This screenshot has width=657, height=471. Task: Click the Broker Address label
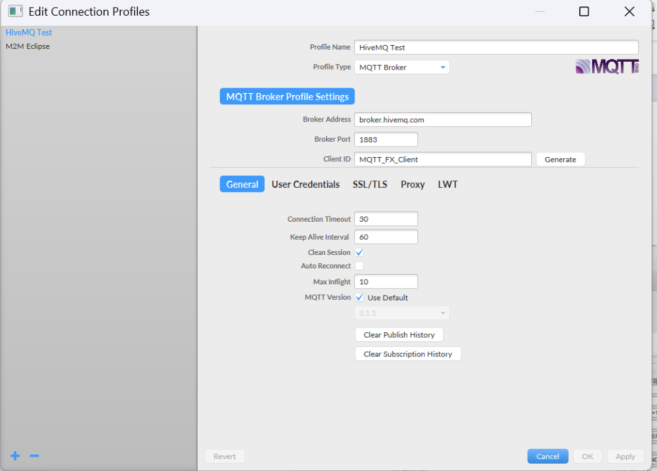click(327, 119)
